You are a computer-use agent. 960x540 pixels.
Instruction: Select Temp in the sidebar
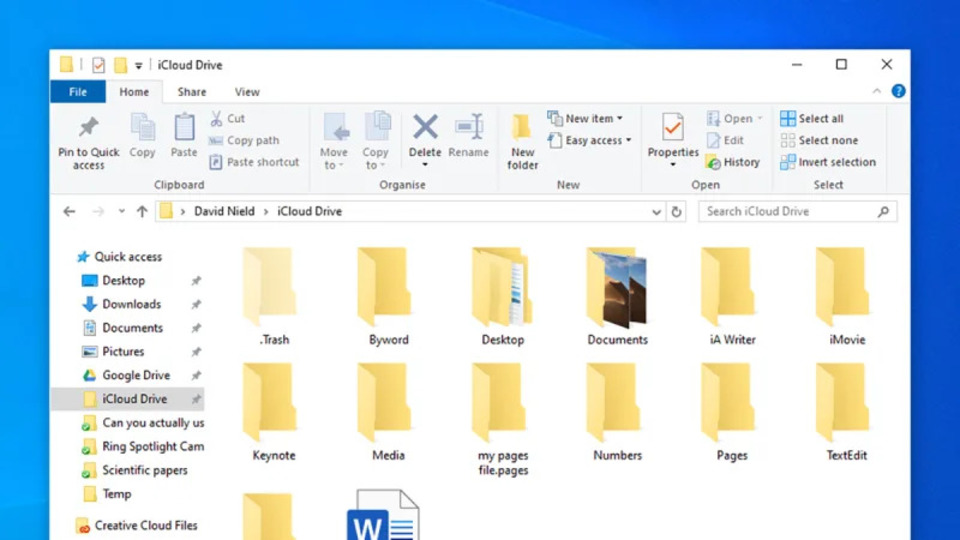[x=107, y=494]
